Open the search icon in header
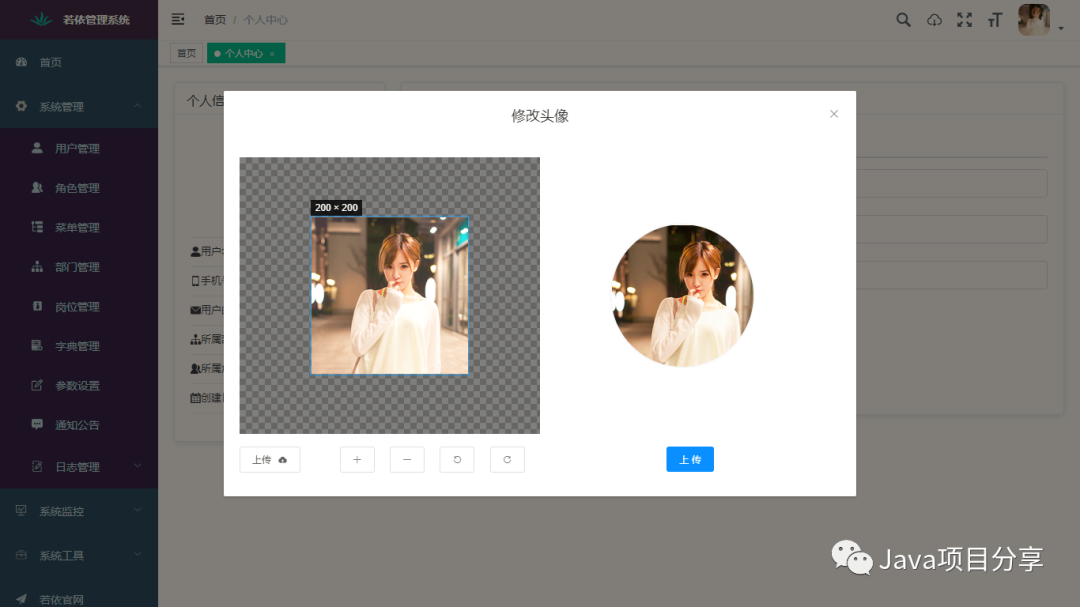Image resolution: width=1080 pixels, height=607 pixels. coord(903,20)
